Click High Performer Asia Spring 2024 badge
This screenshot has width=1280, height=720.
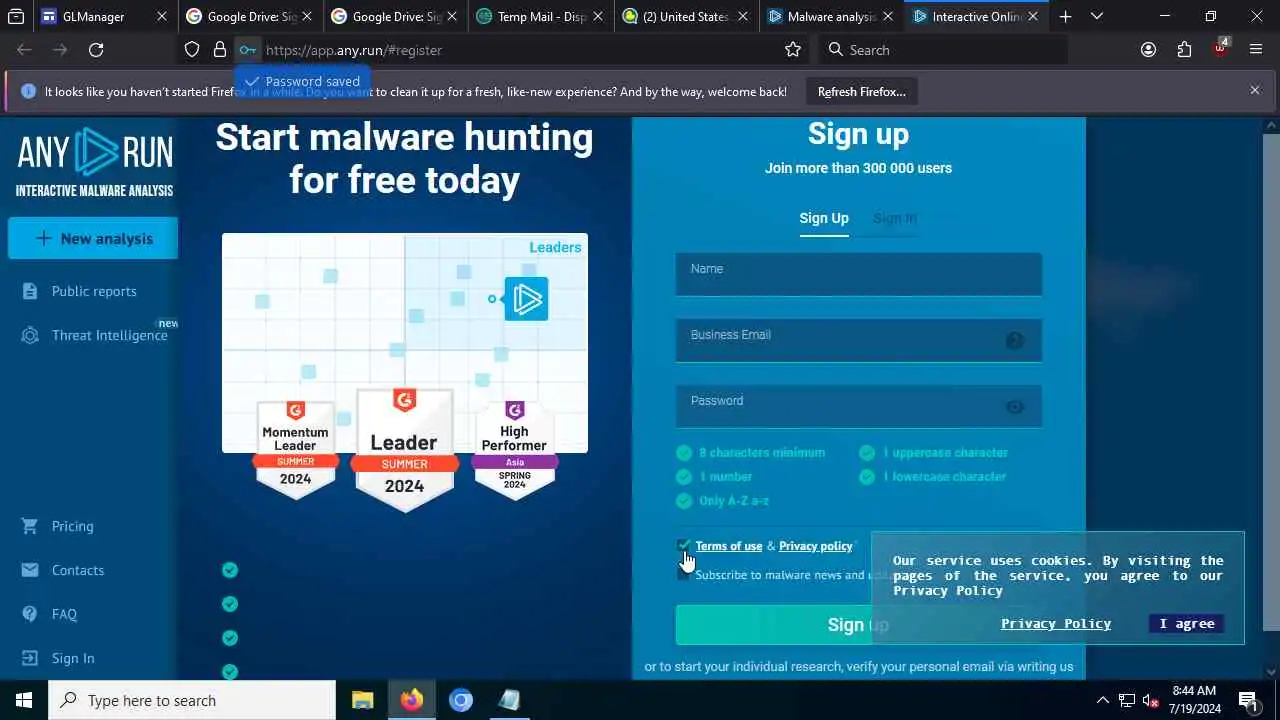pyautogui.click(x=514, y=448)
